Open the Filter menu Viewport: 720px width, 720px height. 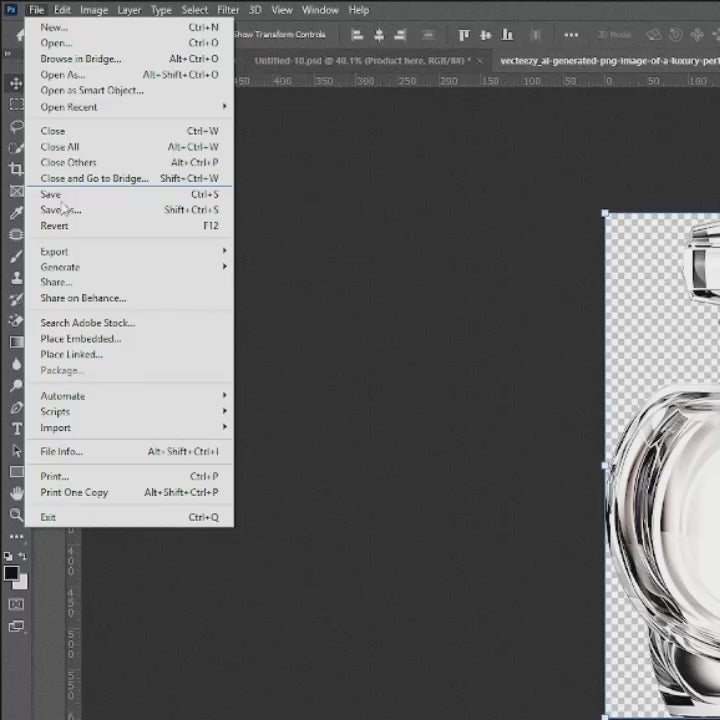coord(228,10)
